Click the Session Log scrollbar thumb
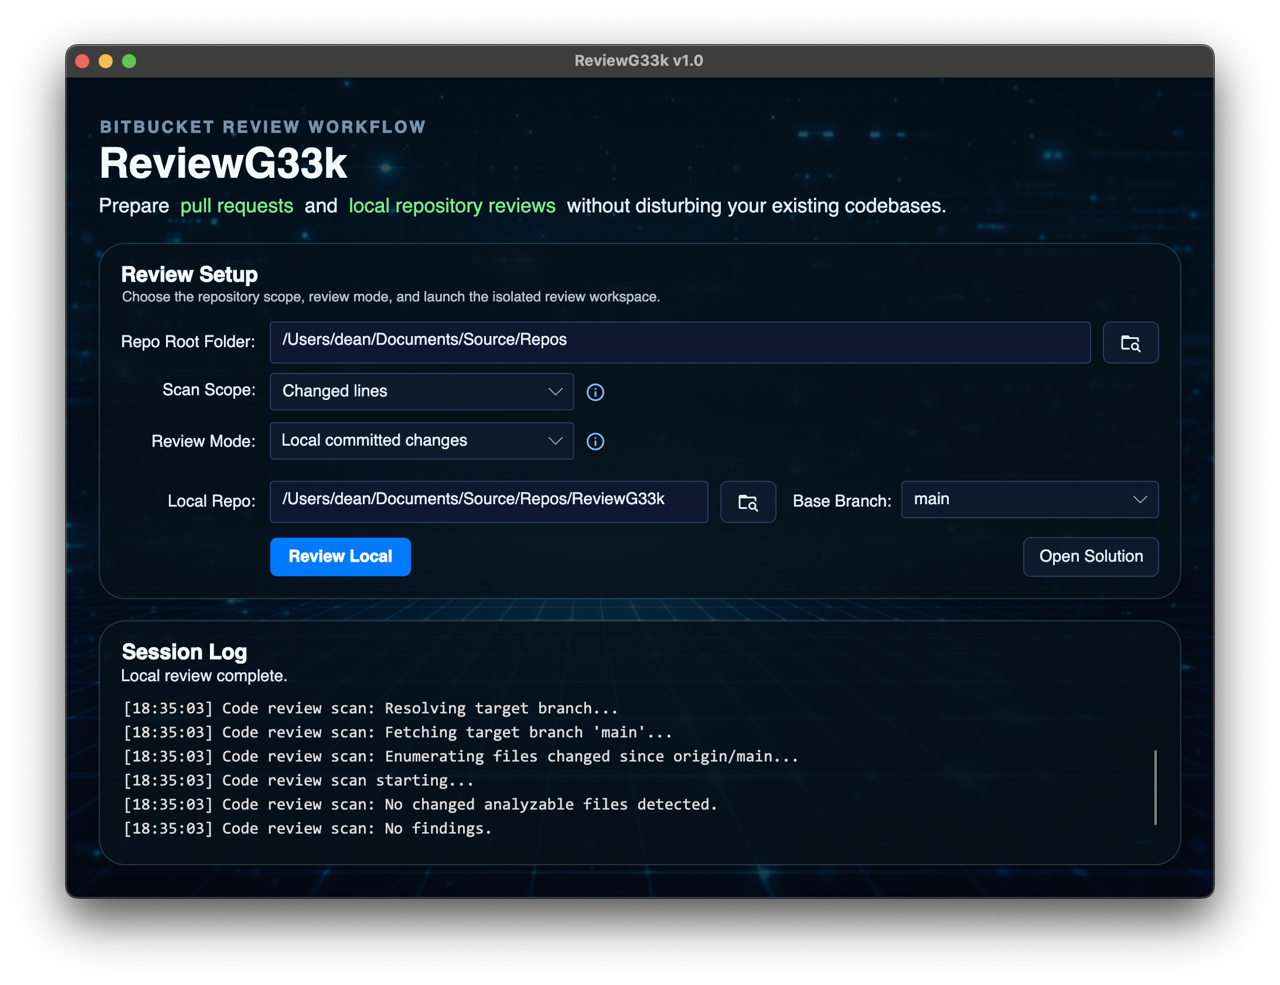 [x=1155, y=787]
